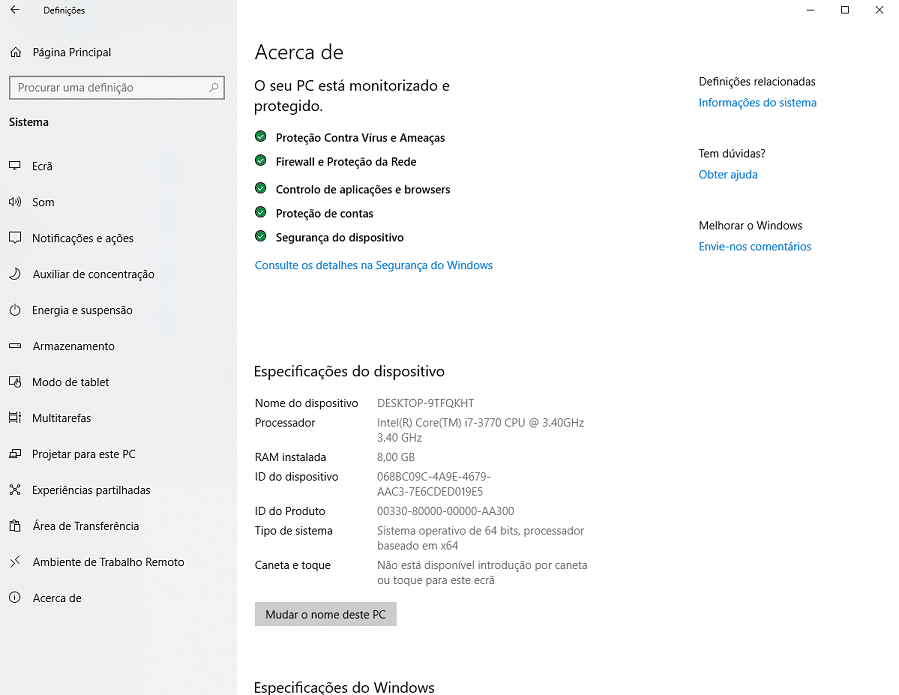This screenshot has height=695, width=899.
Task: Click the Armazenamento drive icon
Action: tap(15, 346)
